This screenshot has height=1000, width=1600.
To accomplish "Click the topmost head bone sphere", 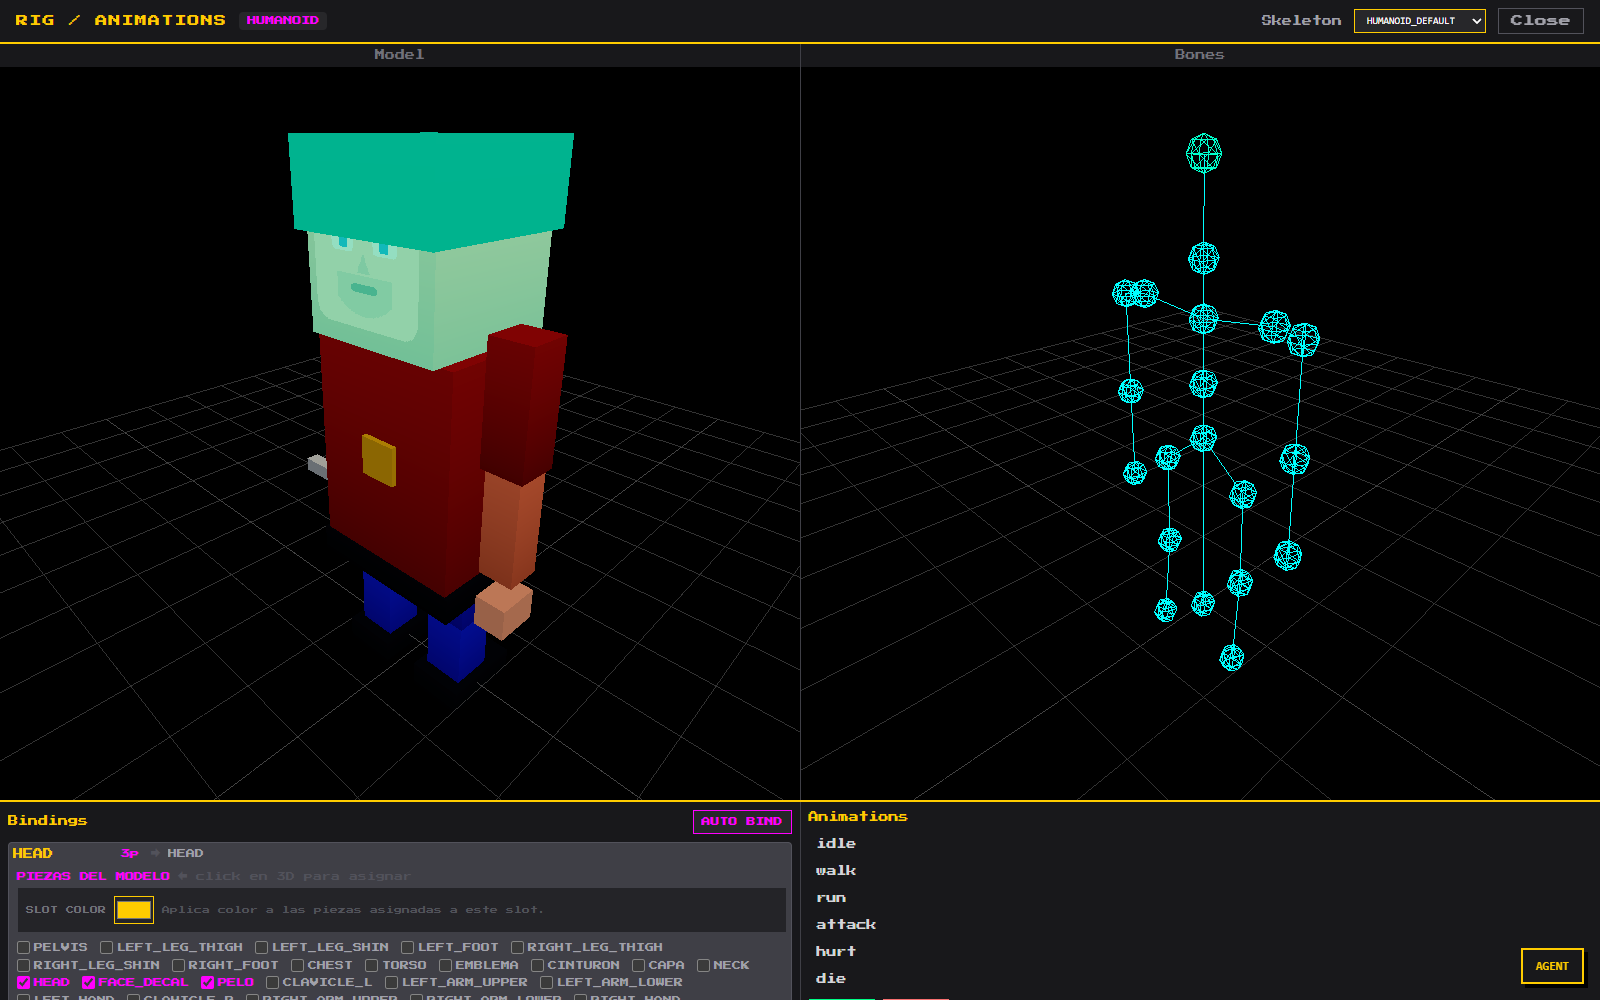I will tap(1204, 153).
